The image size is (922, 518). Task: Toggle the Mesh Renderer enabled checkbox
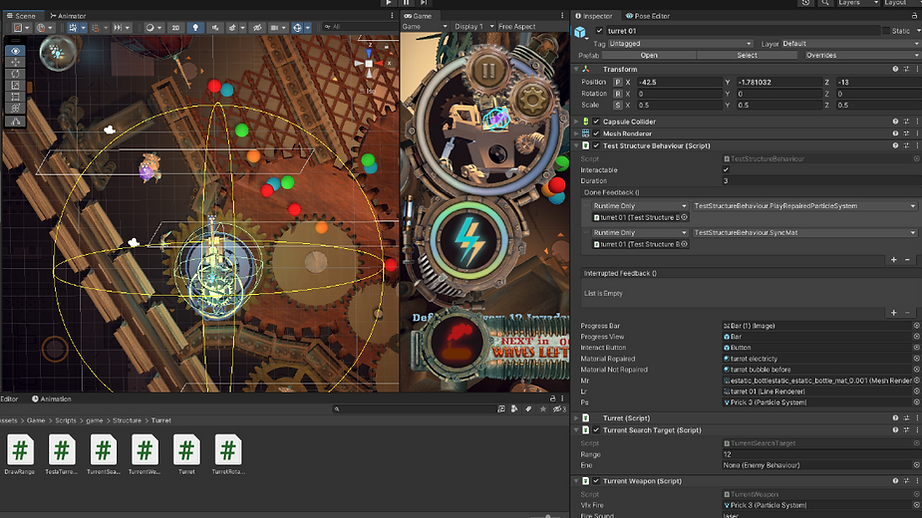point(596,133)
